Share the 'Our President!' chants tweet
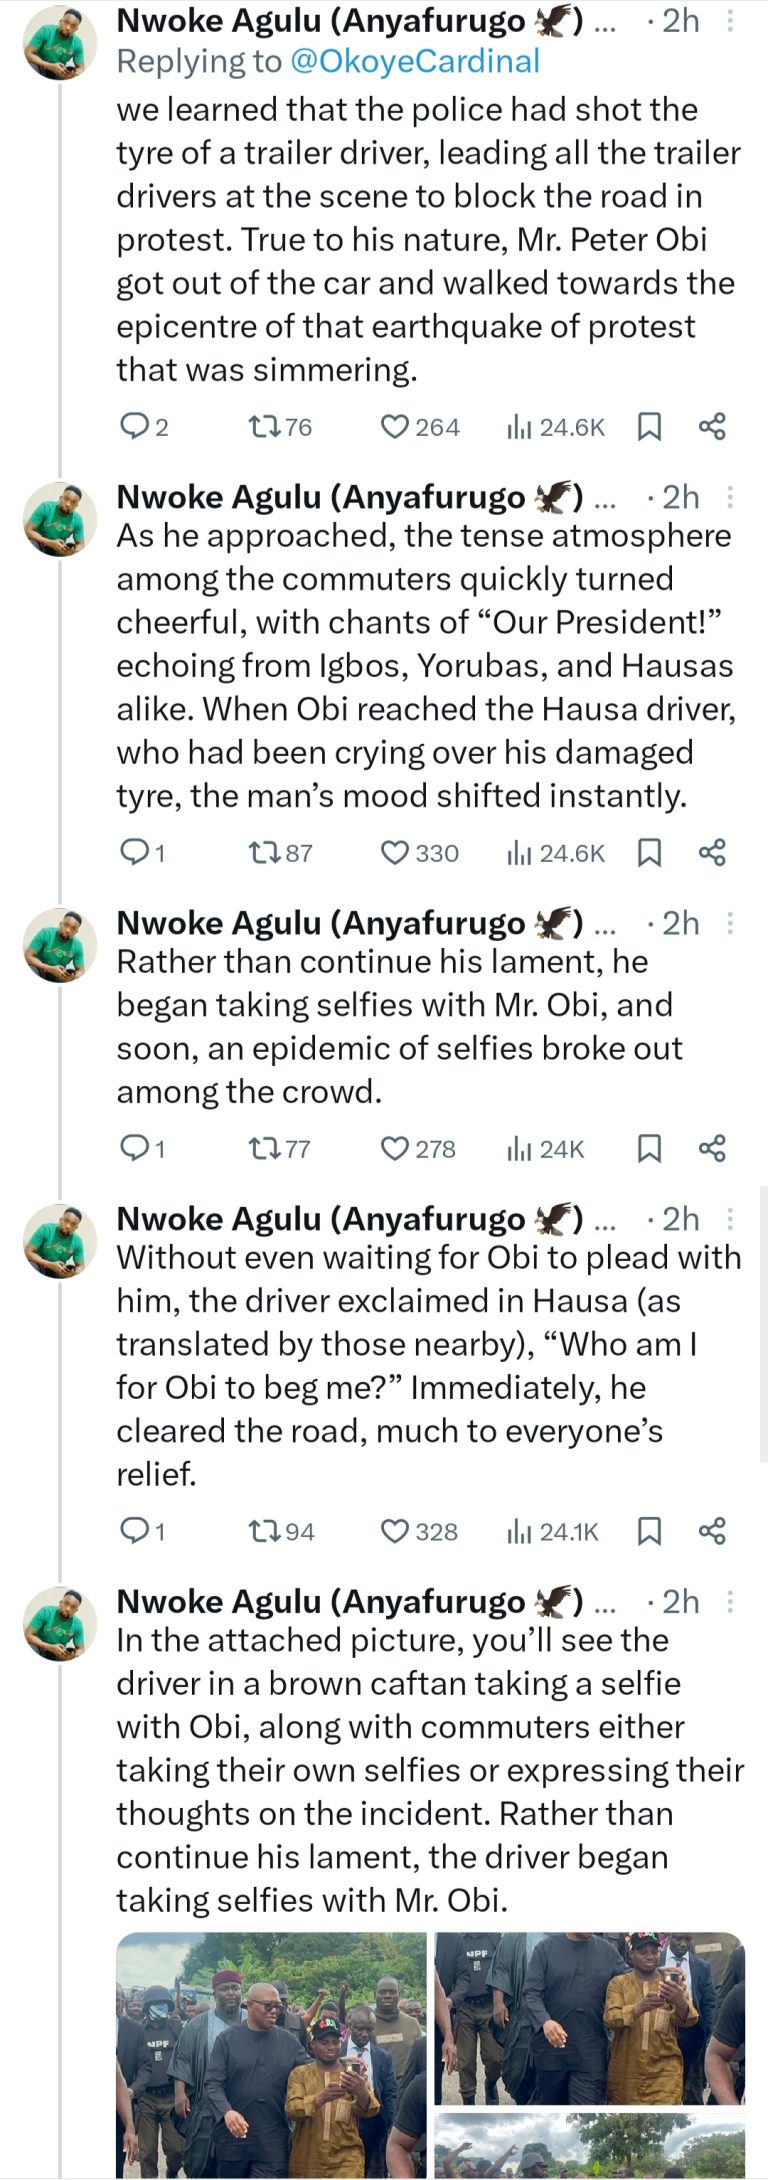 point(712,853)
